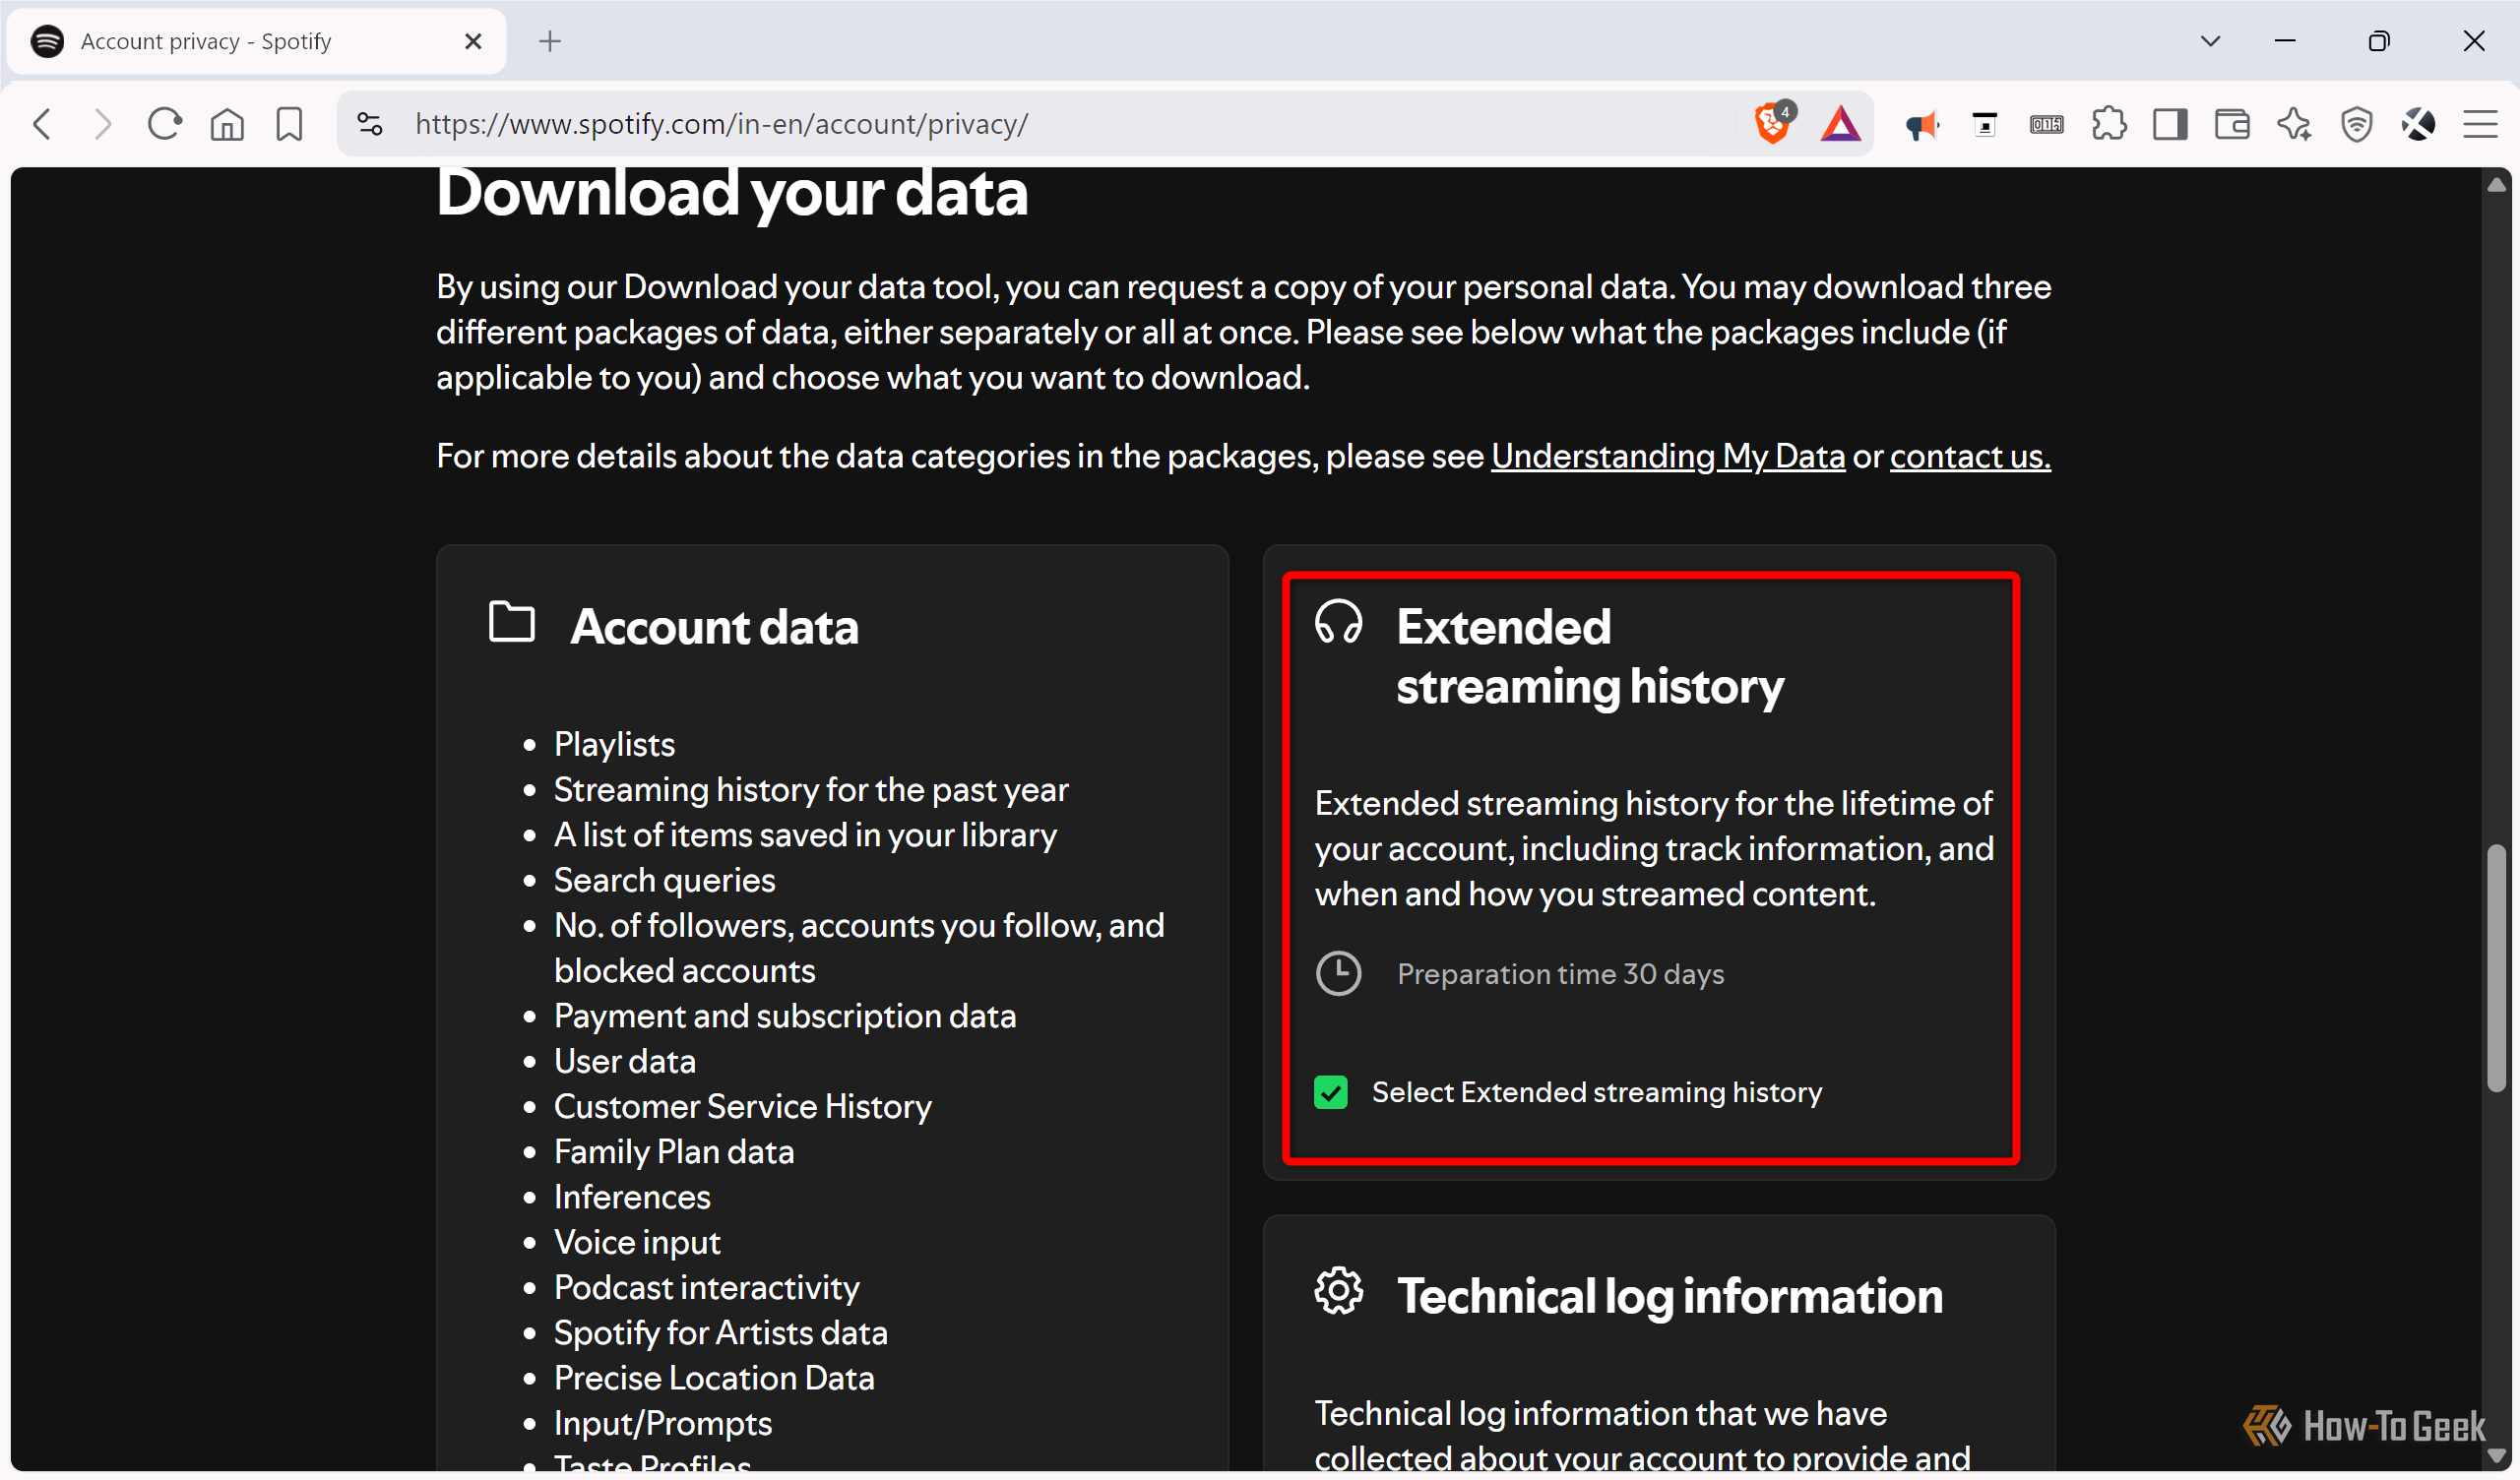
Task: Reload the Spotify privacy page
Action: (165, 124)
